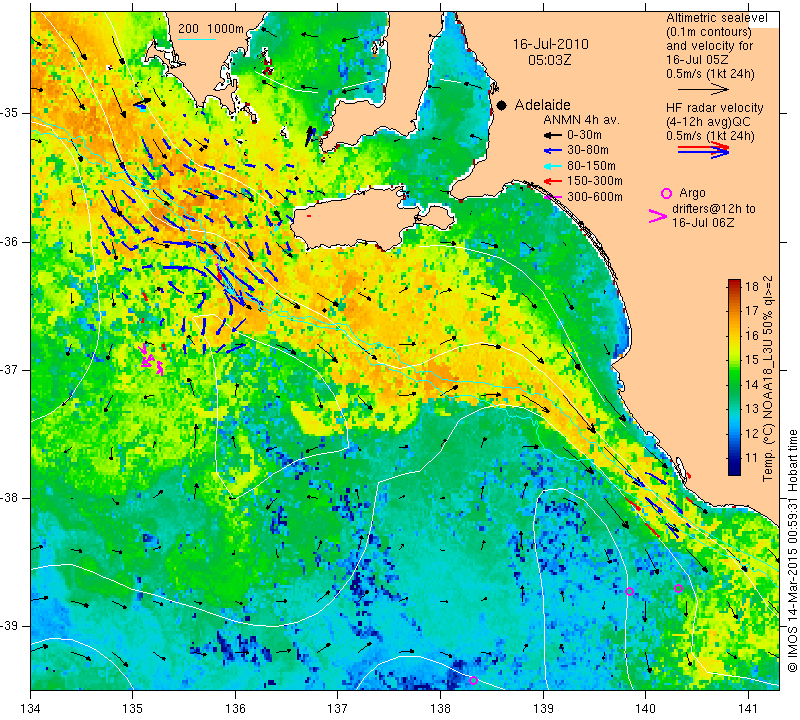This screenshot has width=800, height=720.
Task: Click the 'Altimetric sealevel' legend title
Action: pos(716,18)
